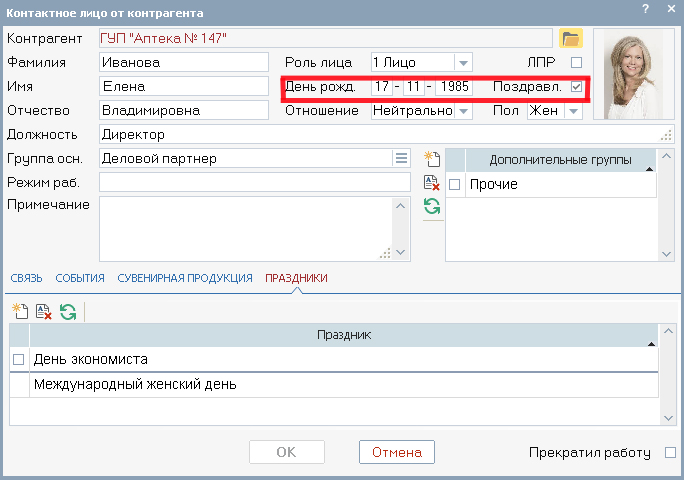The height and width of the screenshot is (480, 684).
Task: Toggle the ЛПР checkbox
Action: pyautogui.click(x=576, y=62)
